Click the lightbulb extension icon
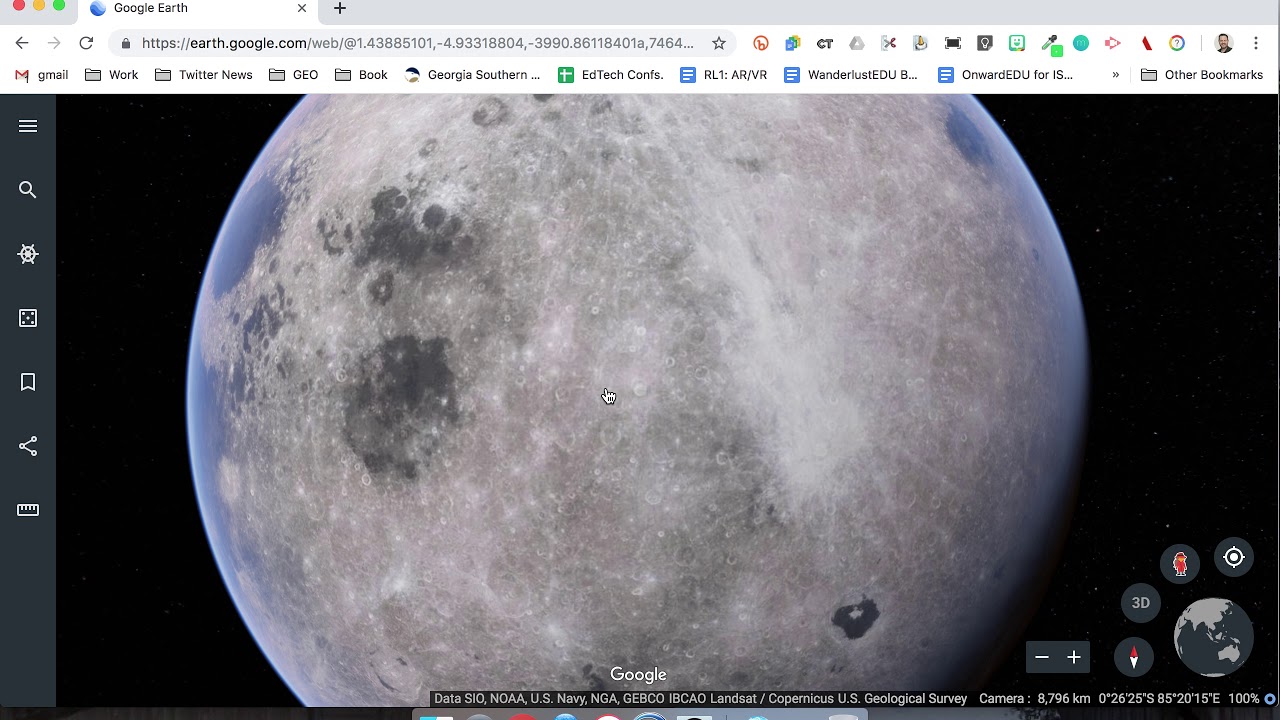 [985, 43]
